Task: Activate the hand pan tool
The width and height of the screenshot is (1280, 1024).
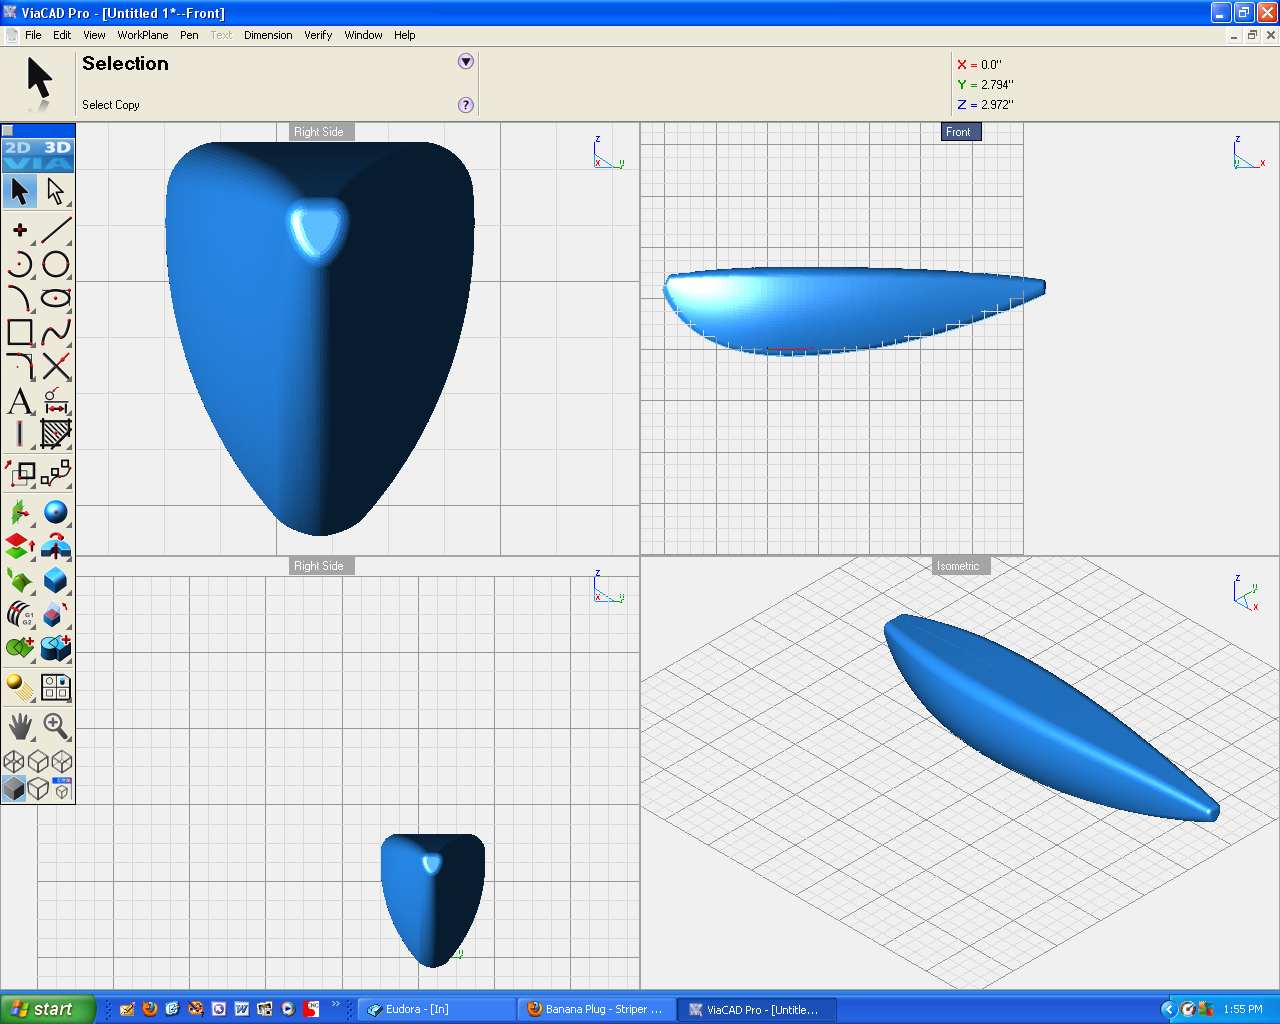Action: coord(20,726)
